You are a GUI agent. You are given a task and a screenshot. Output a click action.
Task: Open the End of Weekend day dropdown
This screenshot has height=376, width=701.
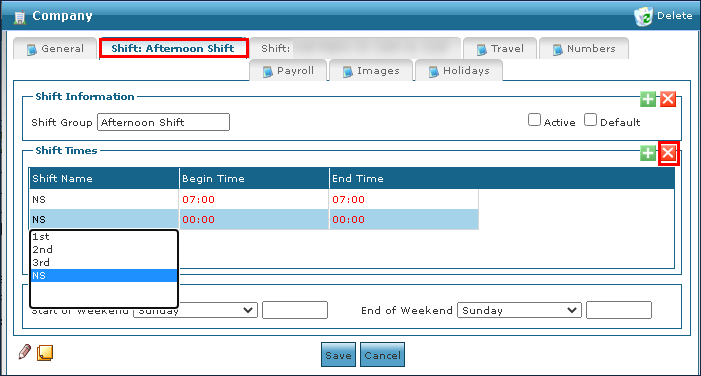pyautogui.click(x=519, y=310)
